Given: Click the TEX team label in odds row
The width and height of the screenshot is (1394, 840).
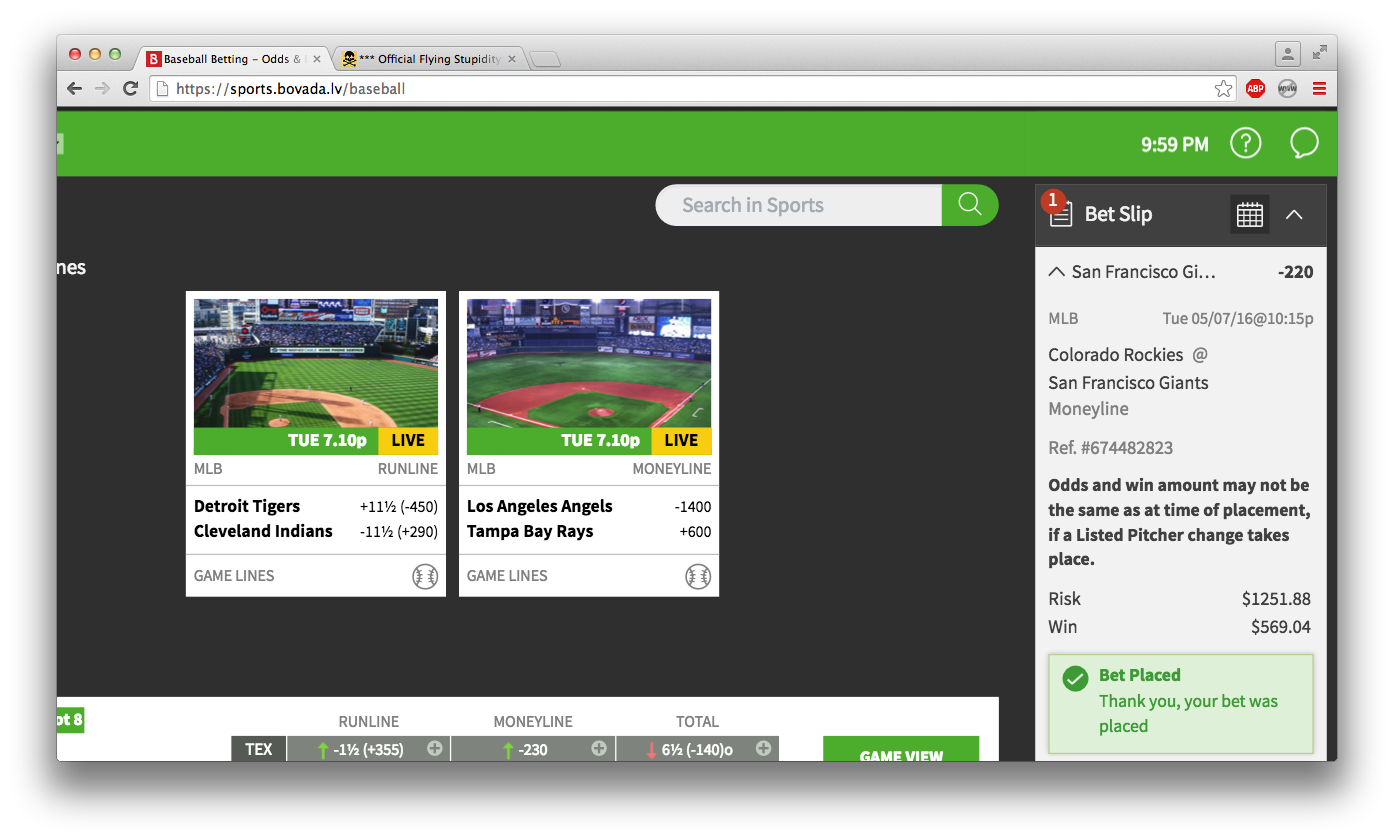Looking at the screenshot, I should 259,749.
